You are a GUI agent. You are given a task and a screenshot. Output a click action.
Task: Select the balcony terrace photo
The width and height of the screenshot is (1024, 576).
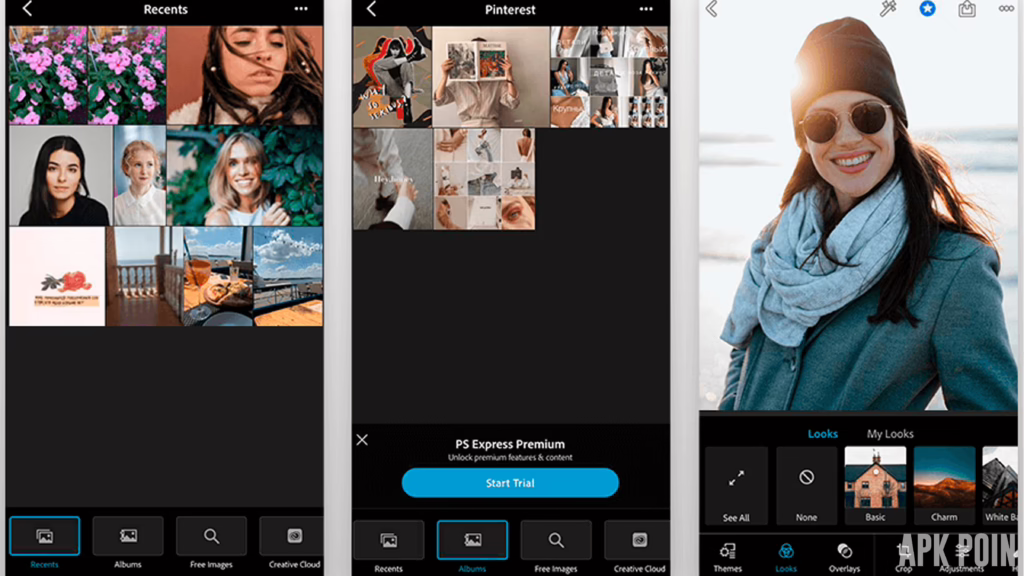[x=144, y=276]
